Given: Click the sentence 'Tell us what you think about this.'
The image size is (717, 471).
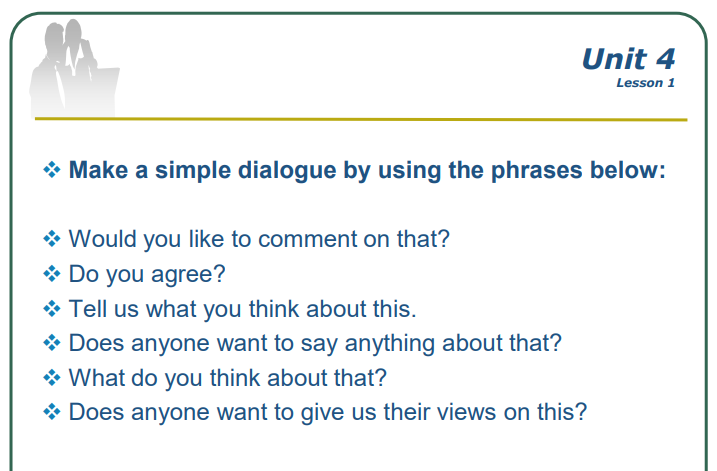Looking at the screenshot, I should 243,309.
